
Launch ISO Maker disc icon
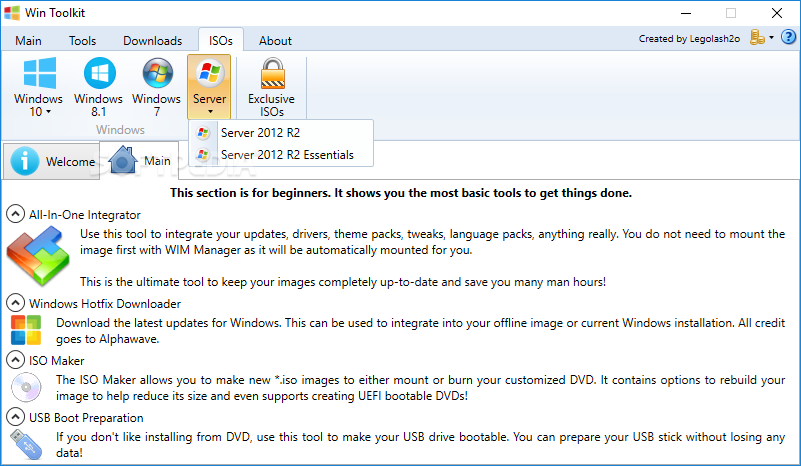coord(26,387)
